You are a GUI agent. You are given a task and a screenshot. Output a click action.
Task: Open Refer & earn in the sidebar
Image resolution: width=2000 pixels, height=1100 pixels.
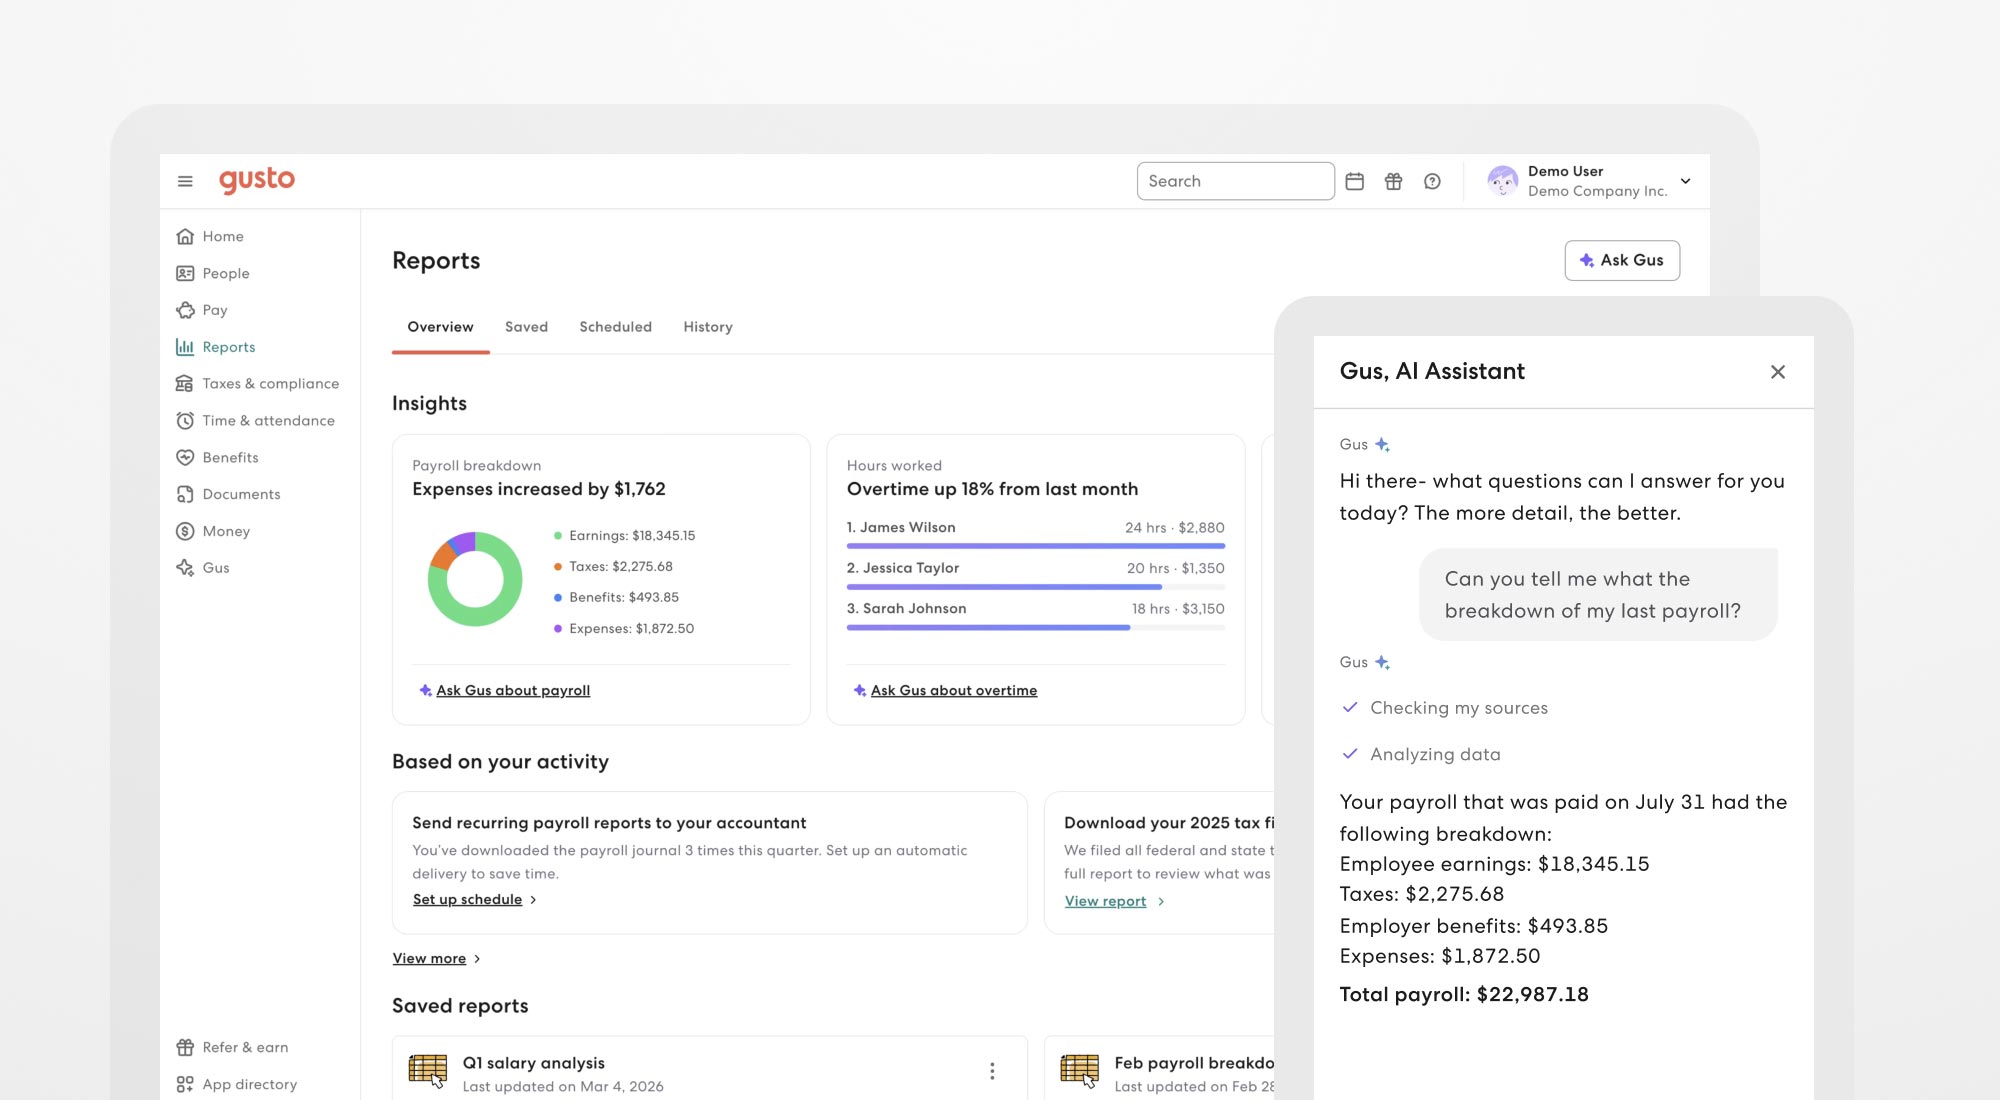tap(245, 1047)
